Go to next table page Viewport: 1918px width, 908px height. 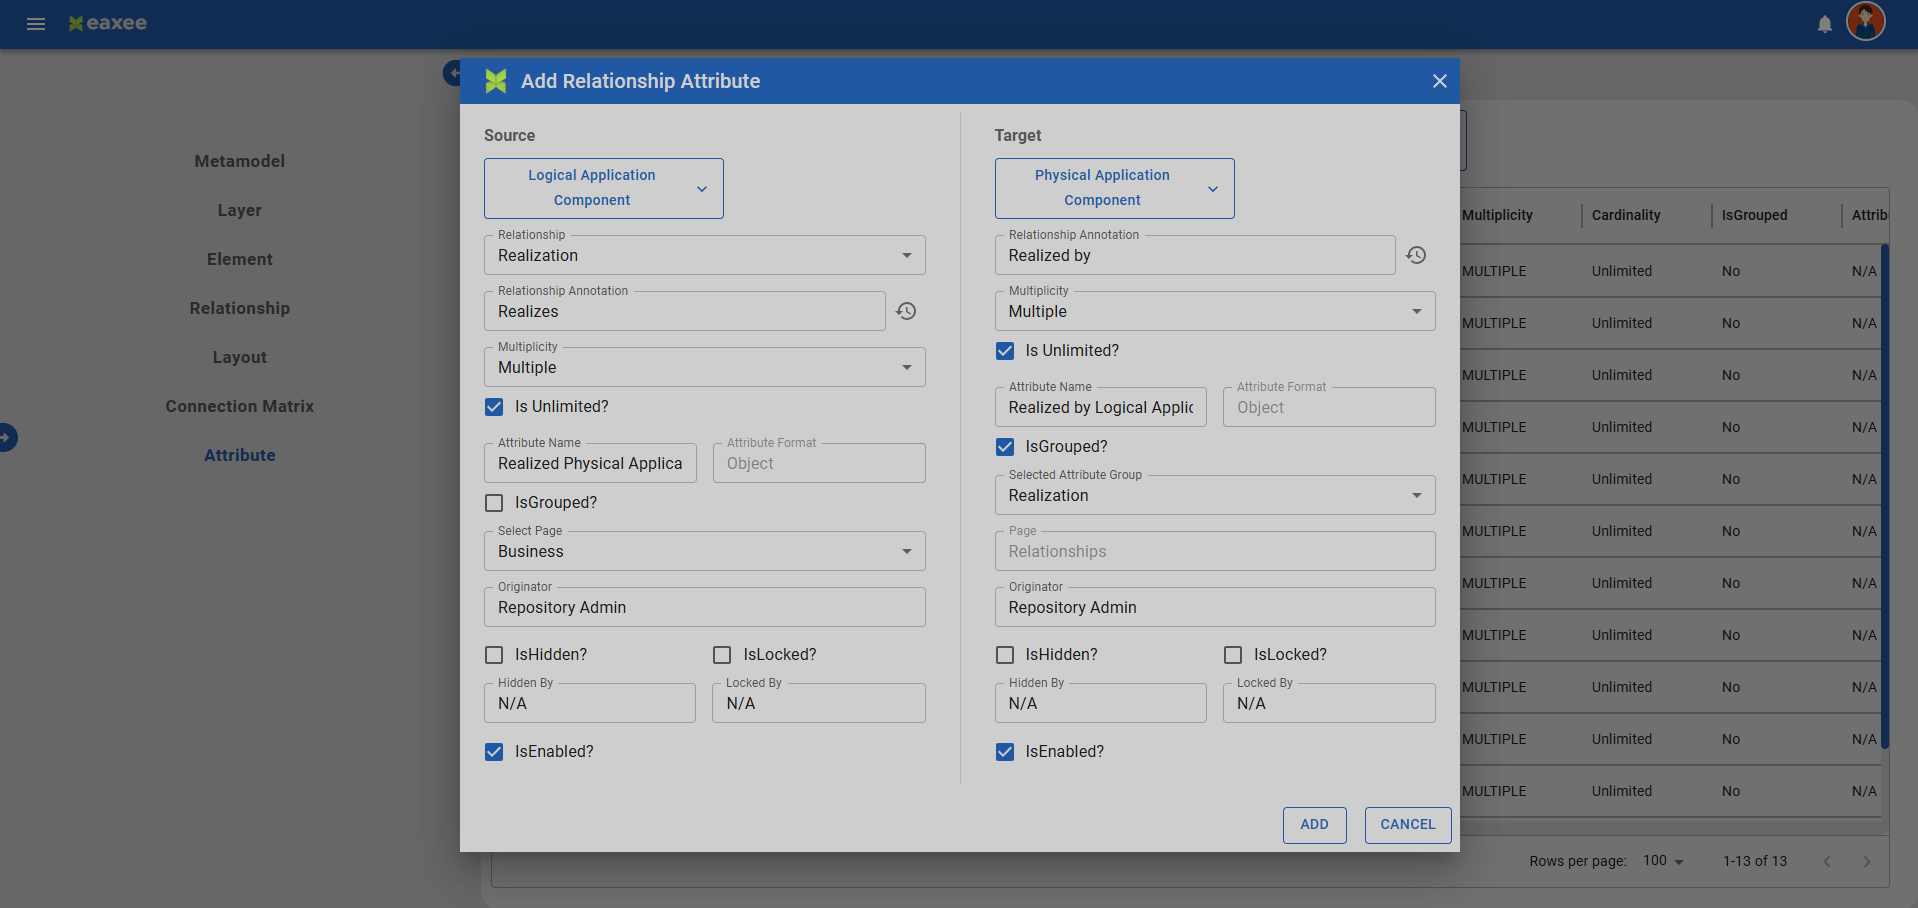1867,861
